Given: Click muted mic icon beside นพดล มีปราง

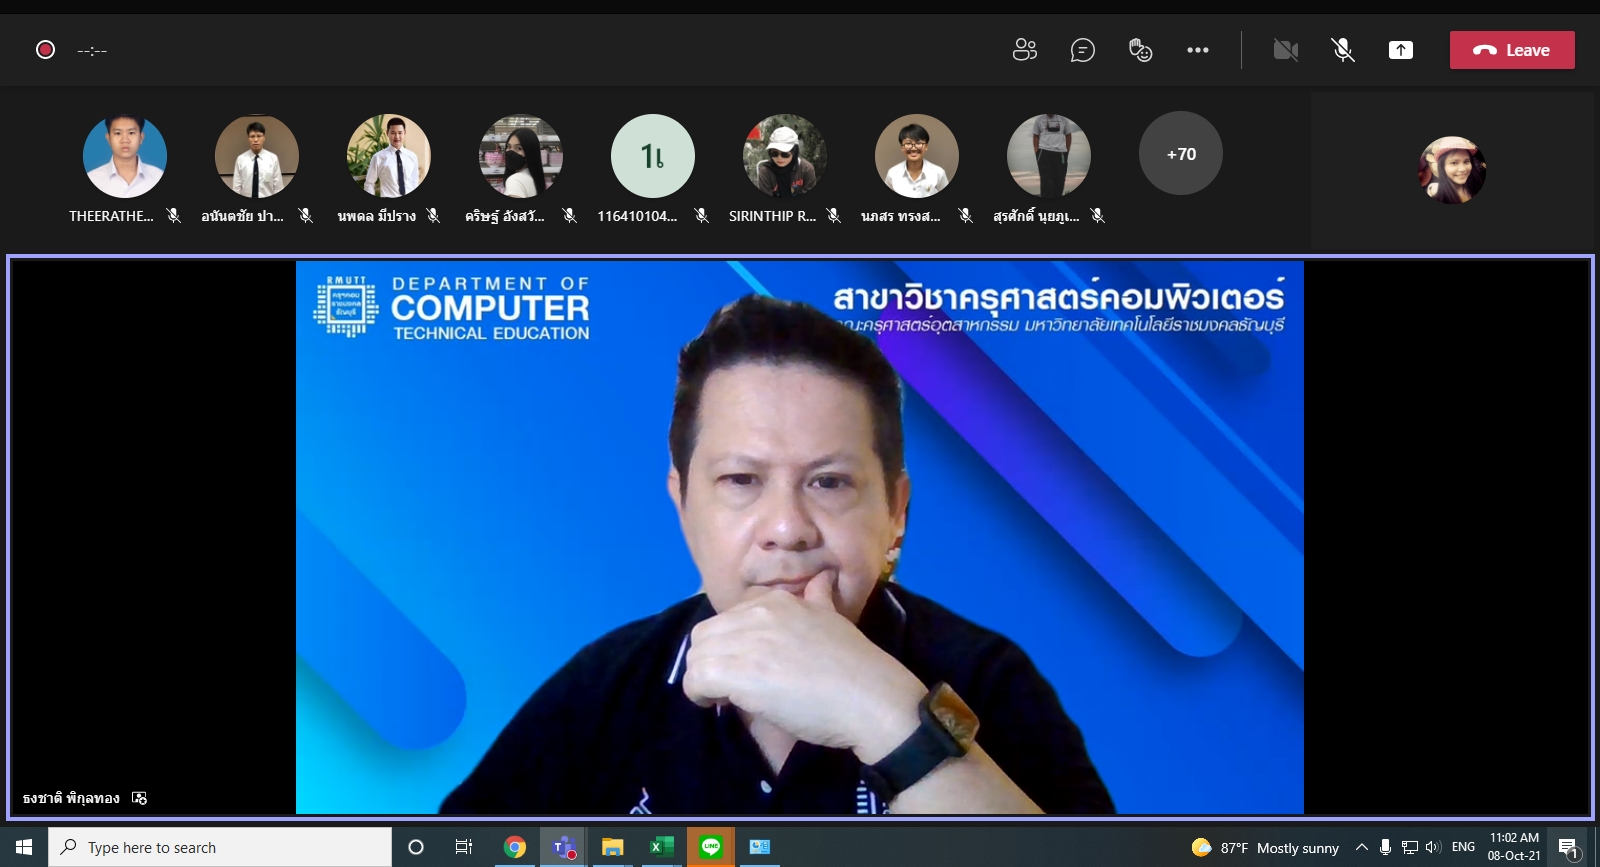Looking at the screenshot, I should click(x=433, y=215).
